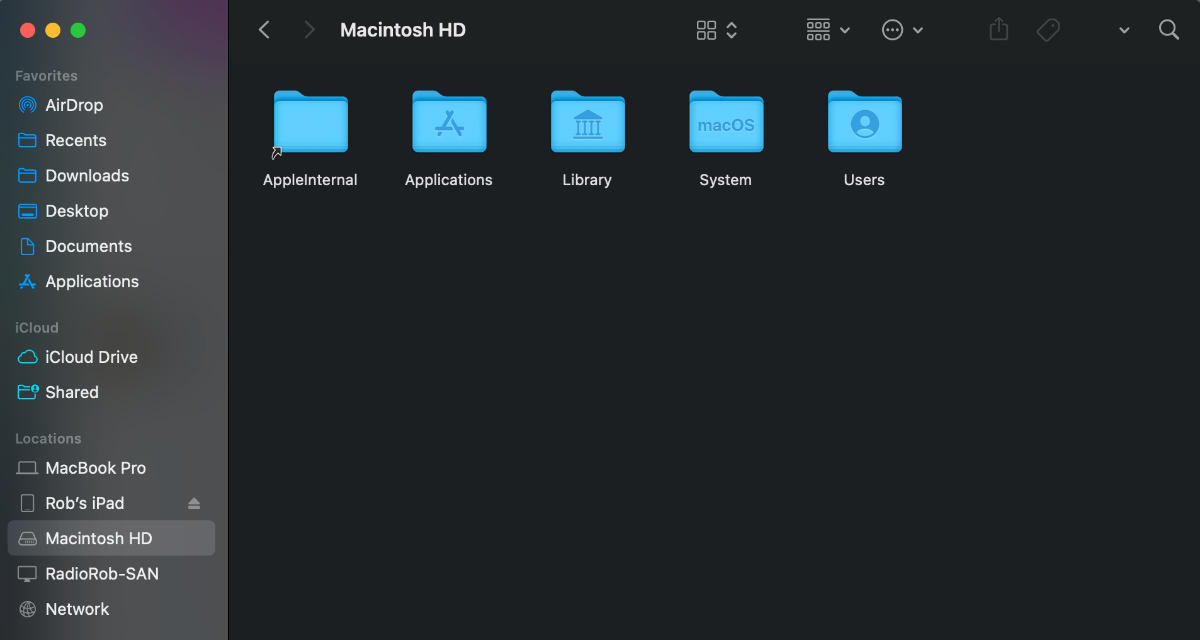Click Network in the sidebar
The height and width of the screenshot is (640, 1200).
77,609
